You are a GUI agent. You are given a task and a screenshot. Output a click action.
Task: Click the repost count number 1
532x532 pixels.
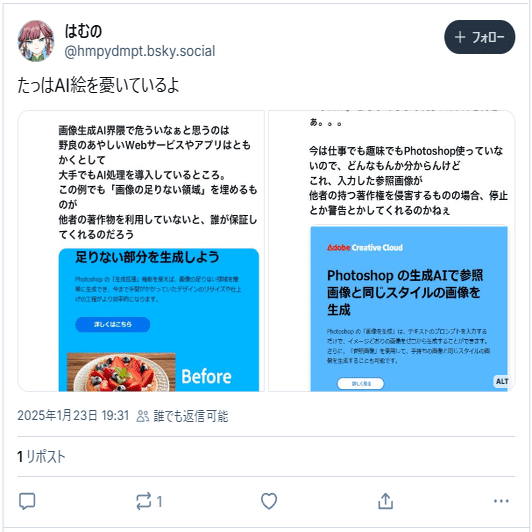[x=159, y=501]
